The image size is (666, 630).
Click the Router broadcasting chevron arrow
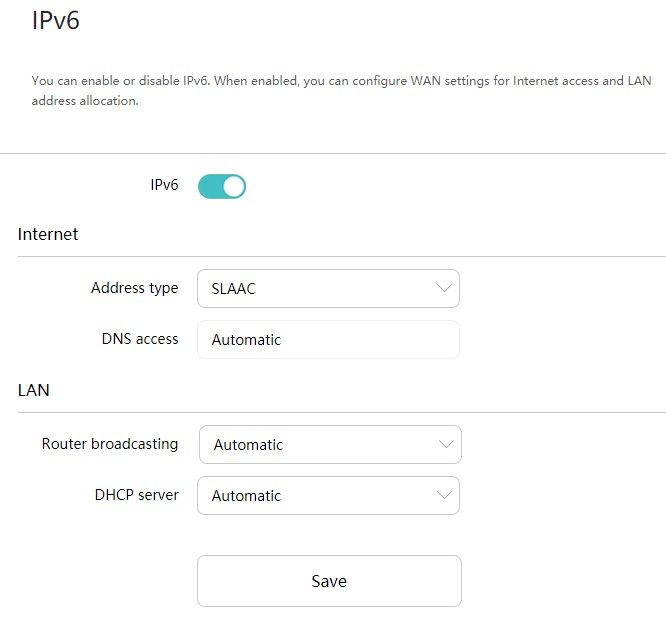[x=447, y=445]
